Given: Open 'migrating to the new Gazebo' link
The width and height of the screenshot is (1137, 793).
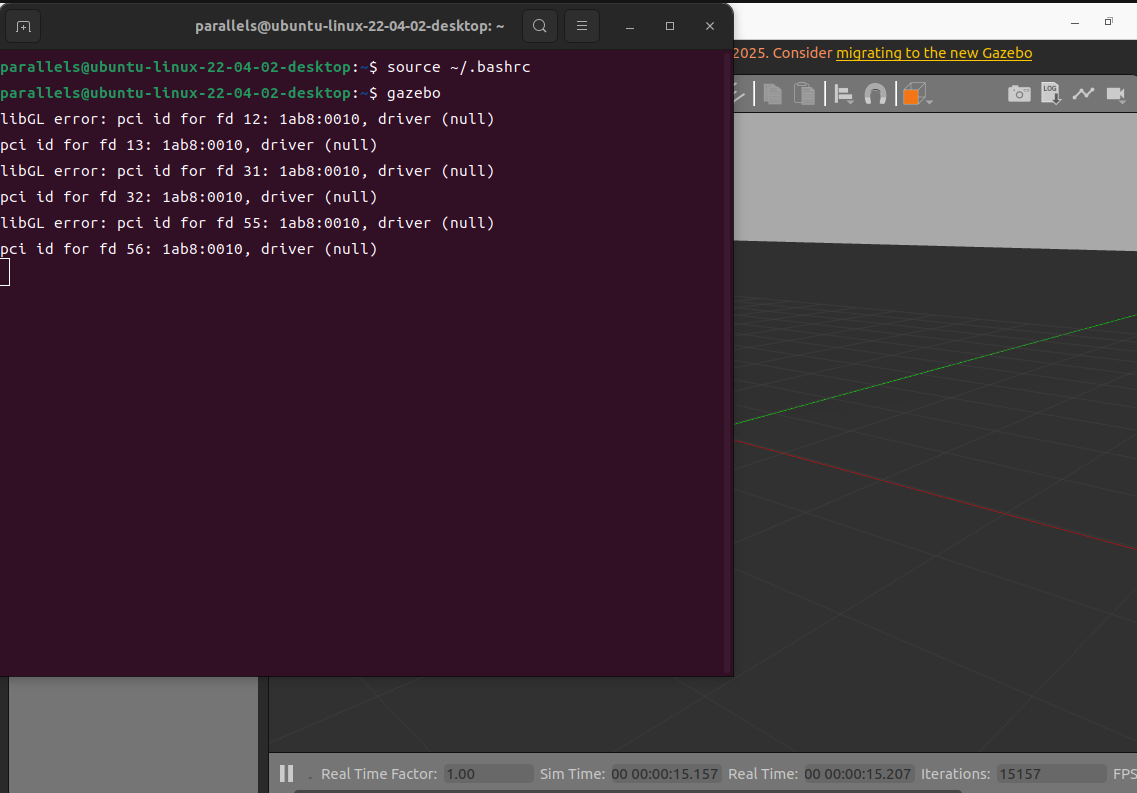Looking at the screenshot, I should pos(934,53).
